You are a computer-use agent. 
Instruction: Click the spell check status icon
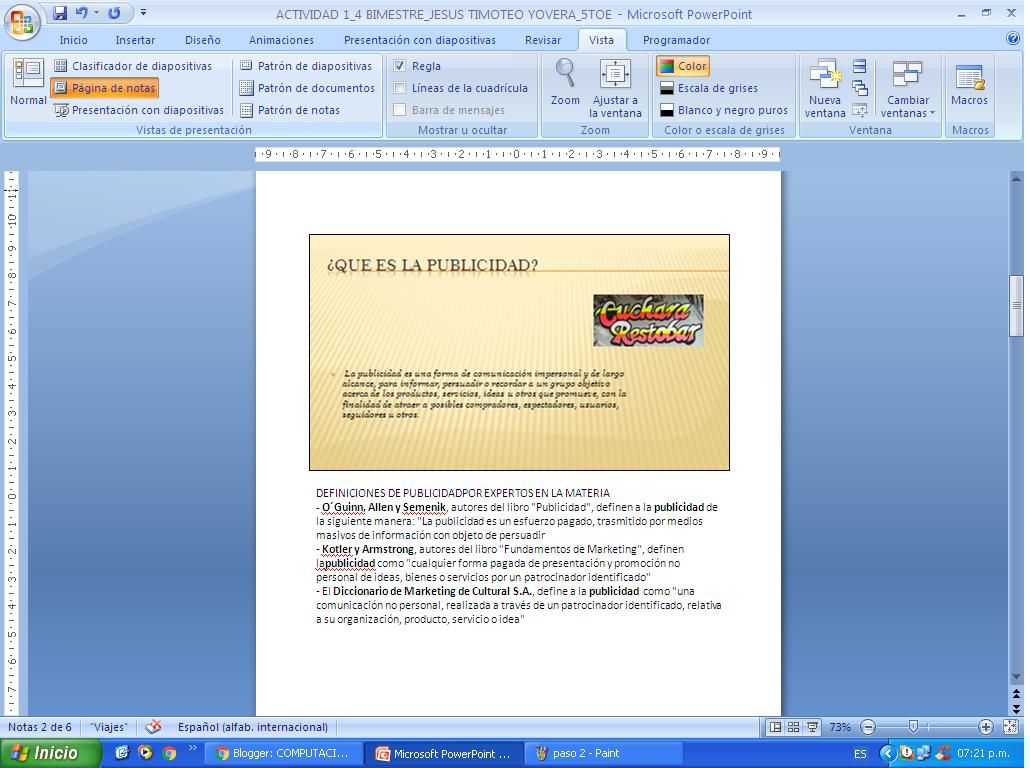(x=153, y=727)
